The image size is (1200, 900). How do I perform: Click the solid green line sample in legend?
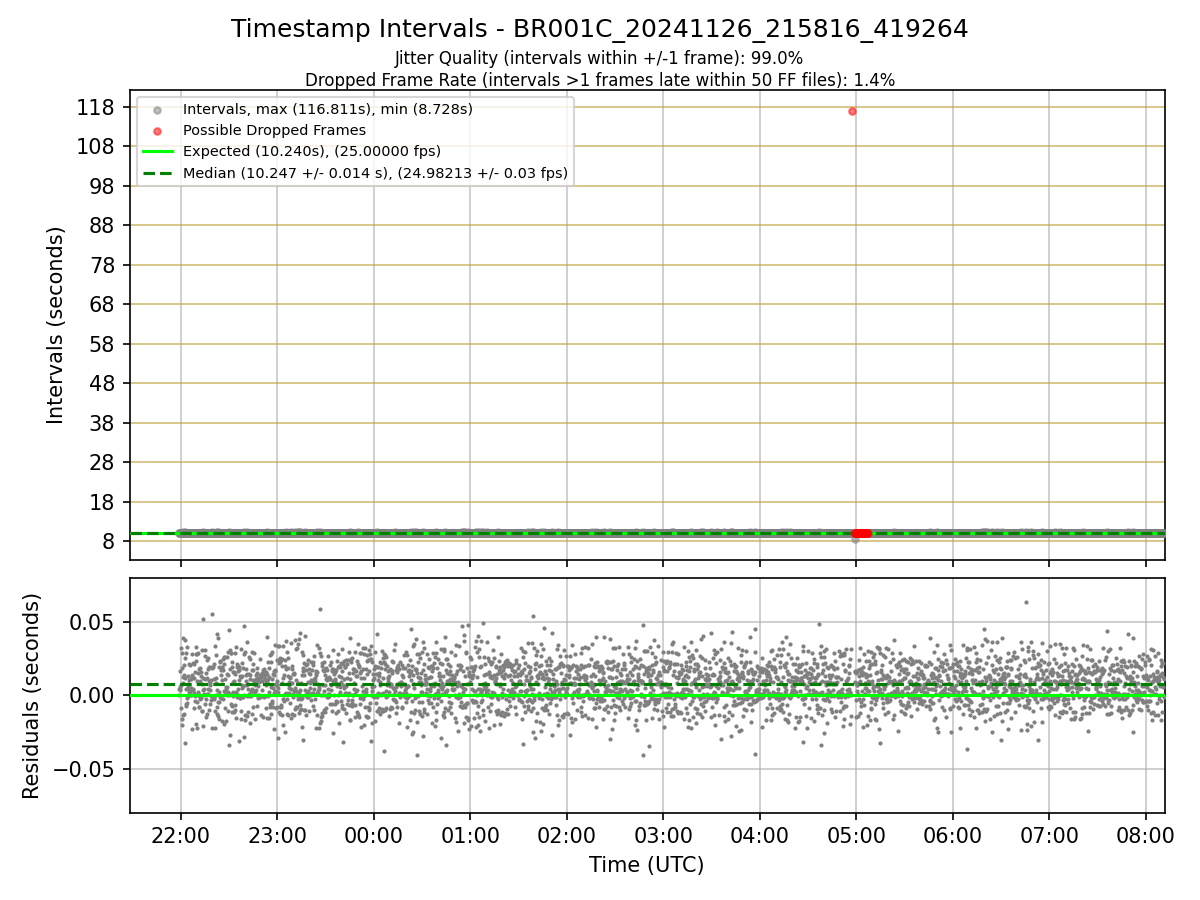[x=157, y=152]
